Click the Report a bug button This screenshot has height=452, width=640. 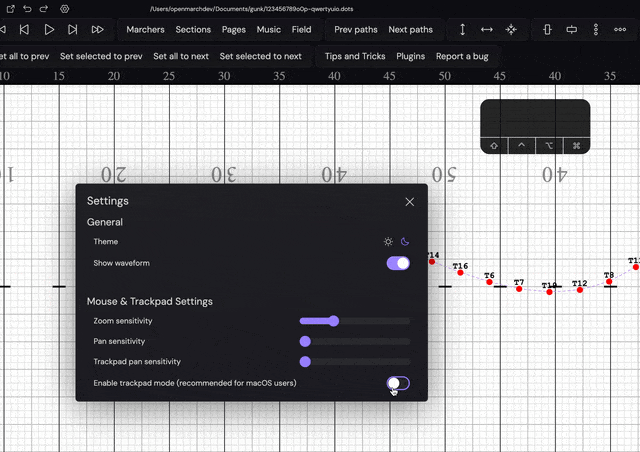point(463,56)
